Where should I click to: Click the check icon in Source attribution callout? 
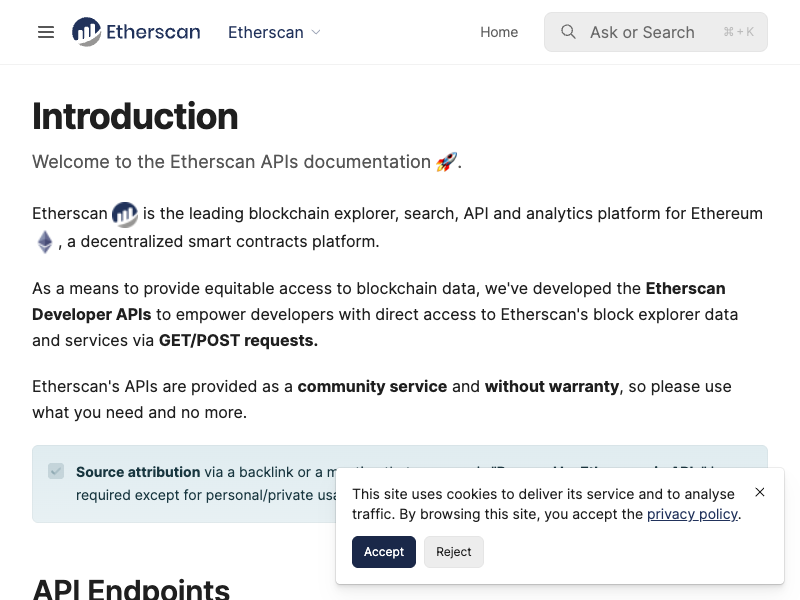point(56,471)
